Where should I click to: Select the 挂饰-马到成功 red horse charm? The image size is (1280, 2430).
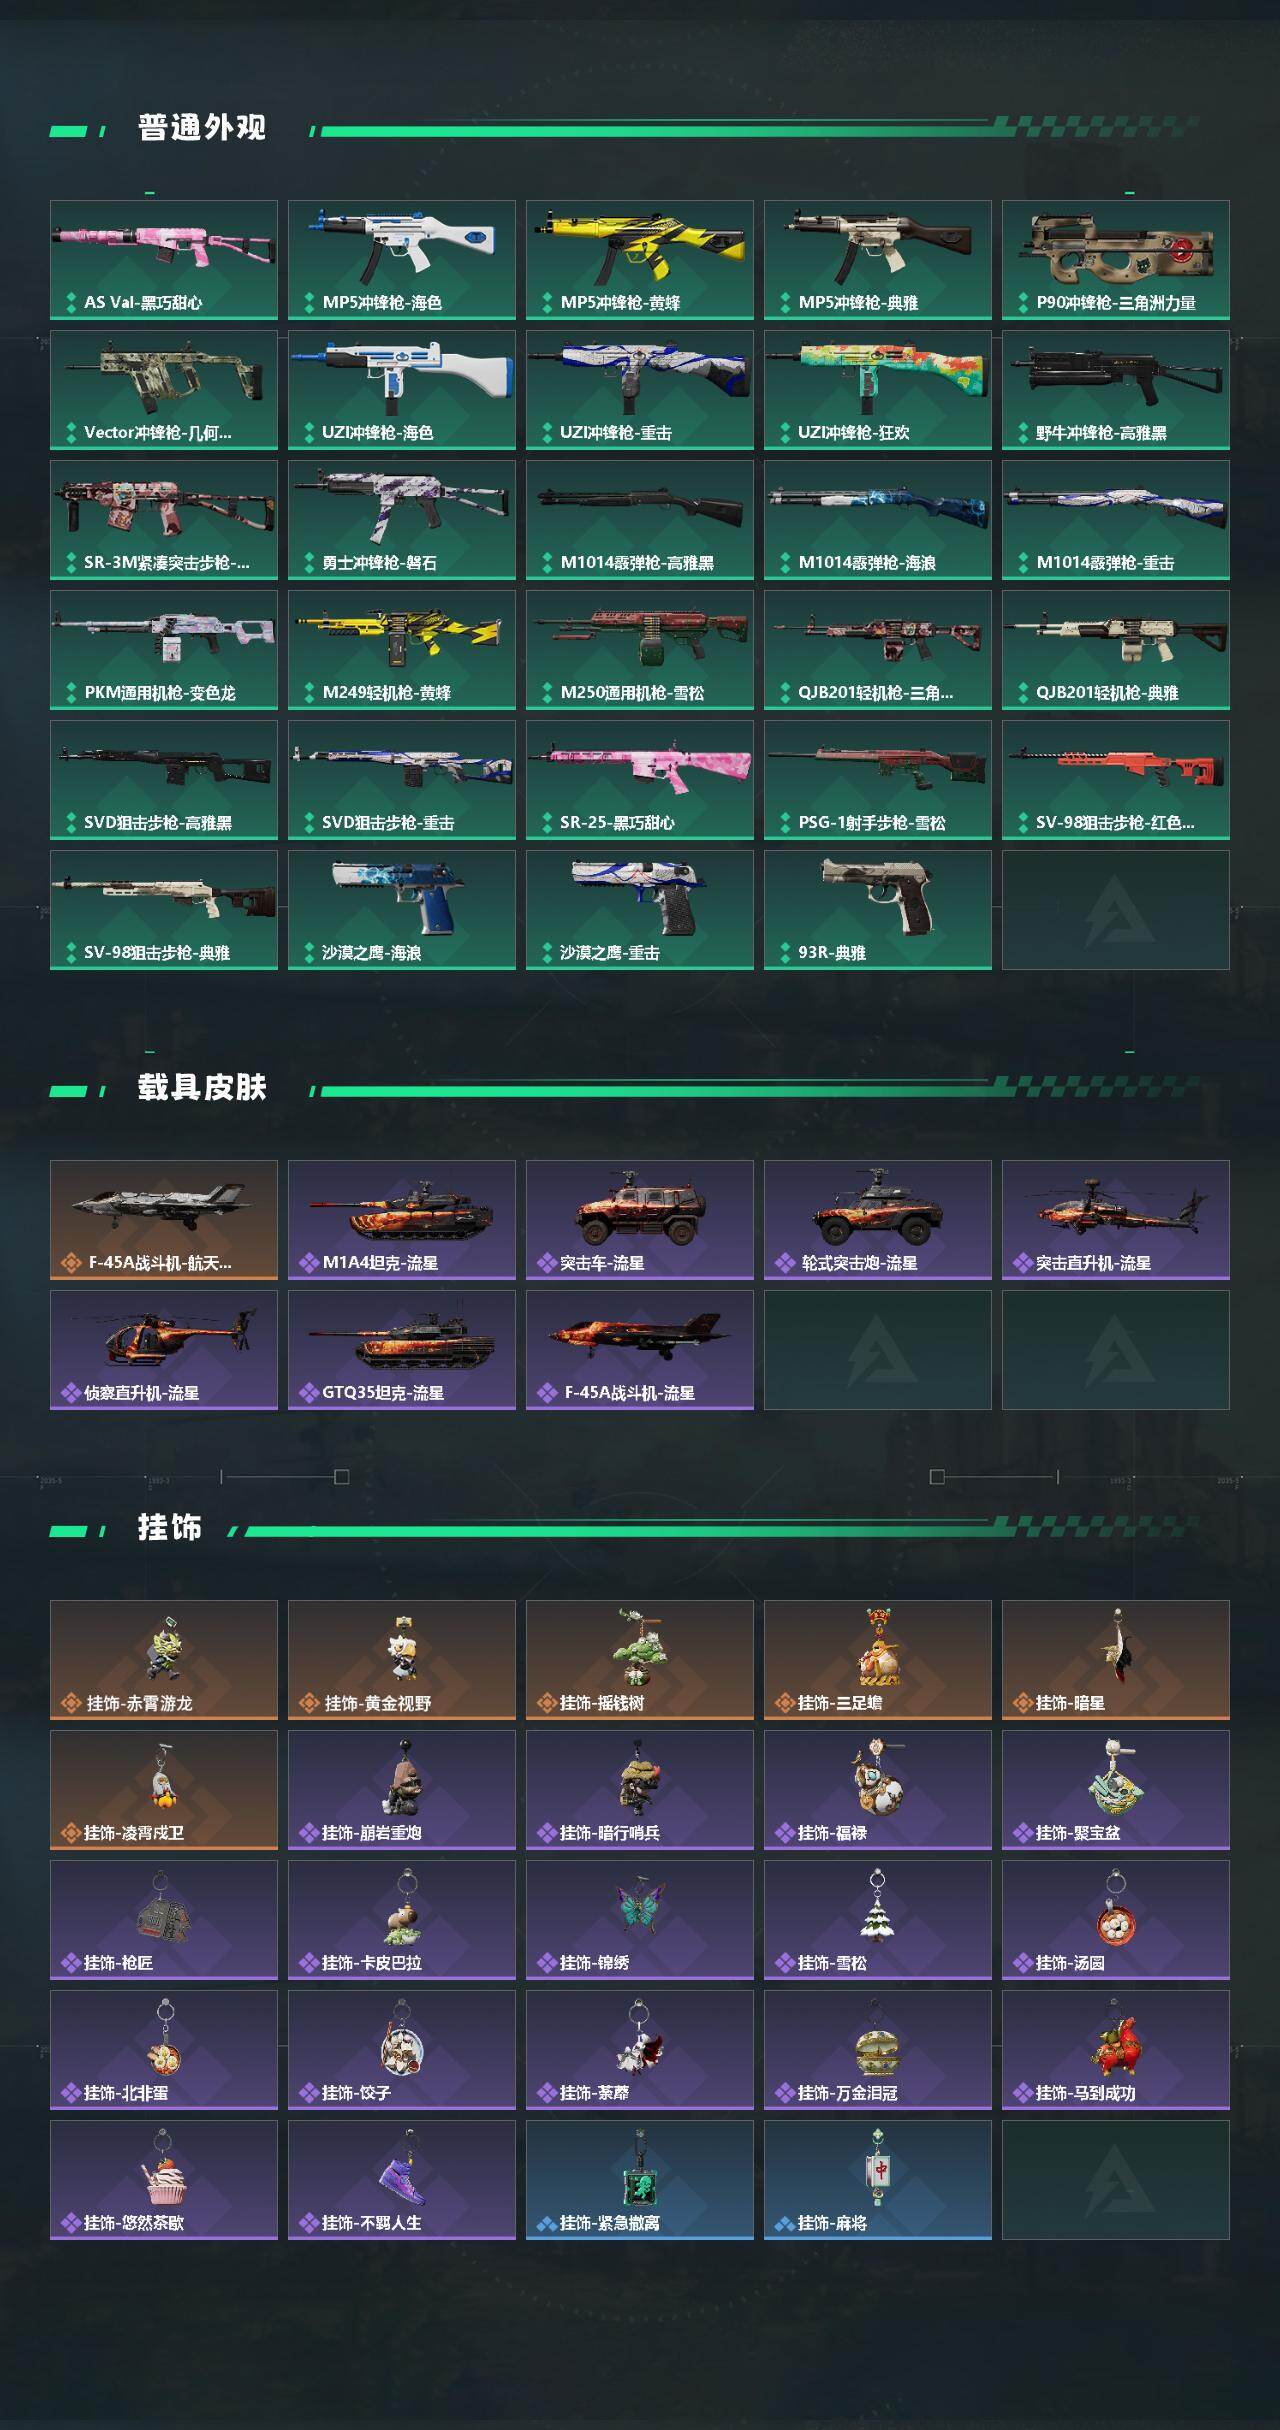tap(1116, 2050)
